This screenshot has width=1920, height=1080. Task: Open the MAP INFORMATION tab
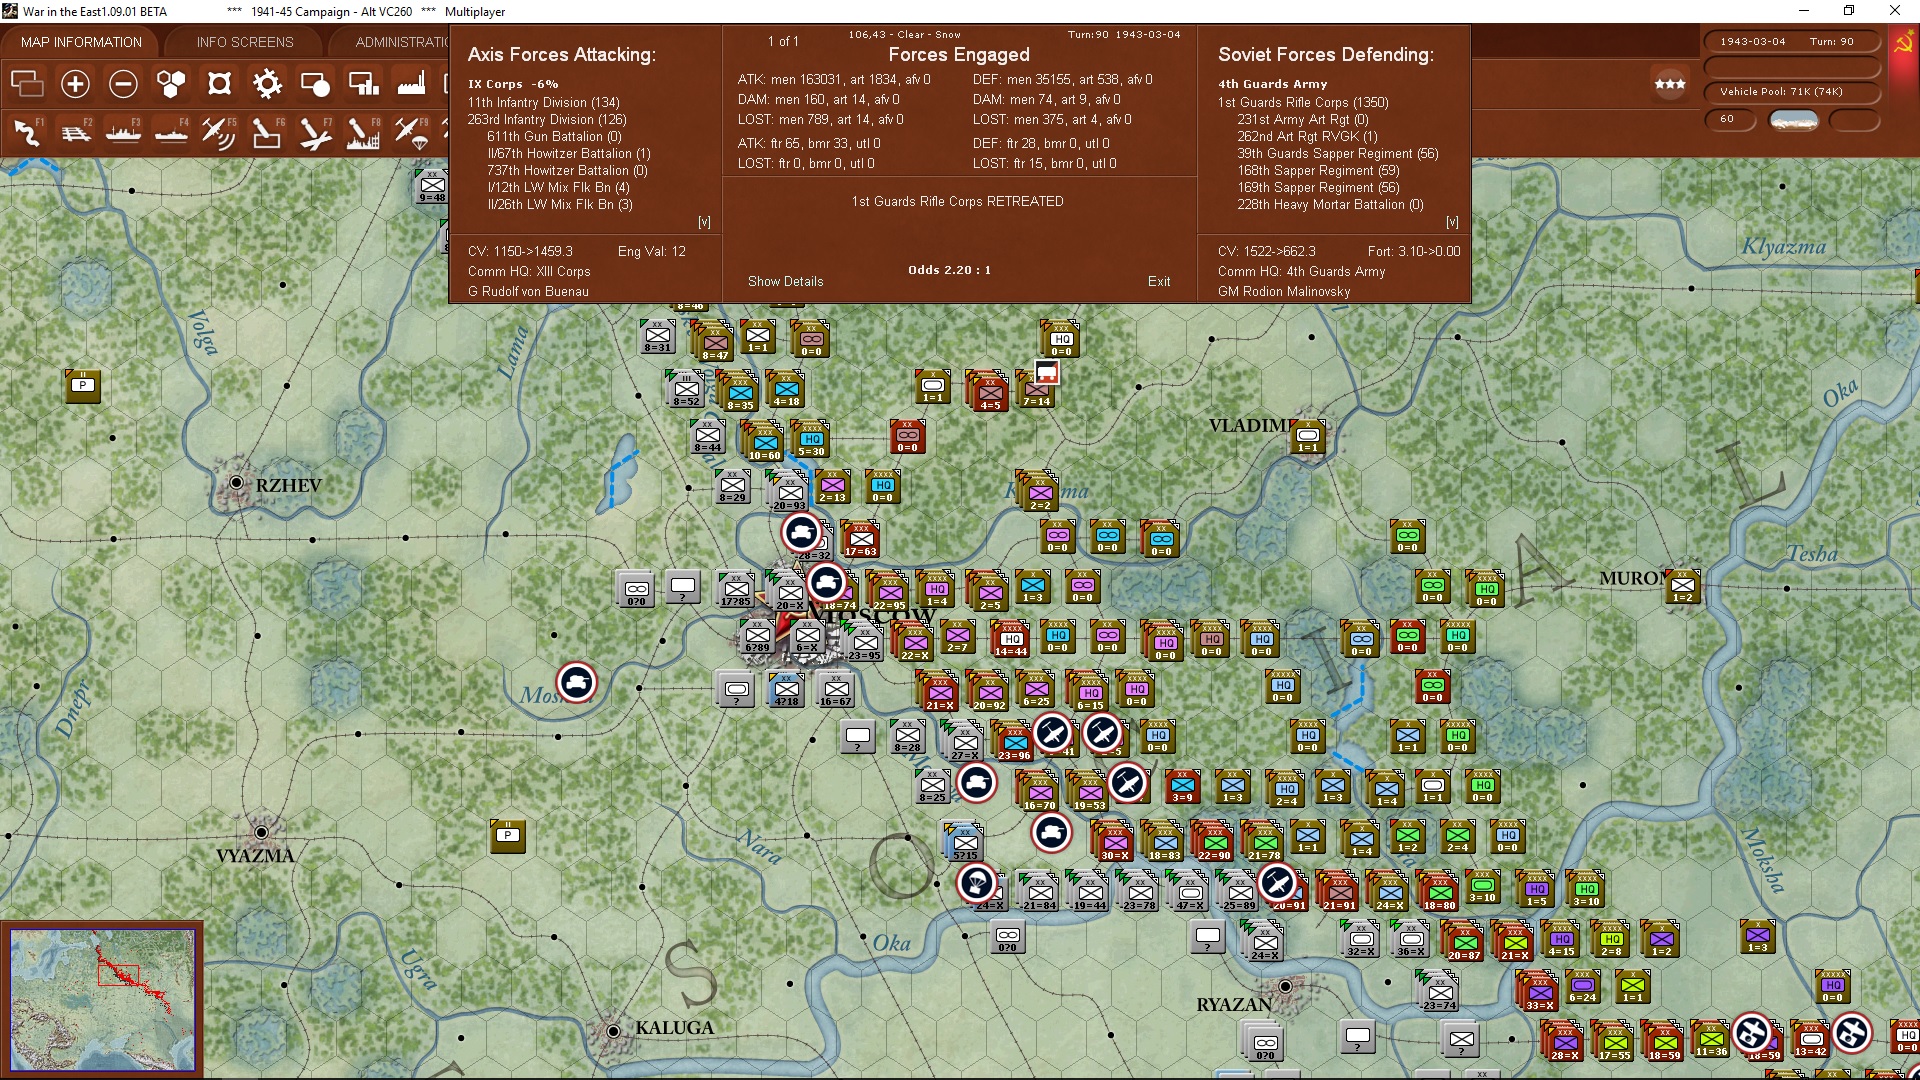pyautogui.click(x=81, y=42)
